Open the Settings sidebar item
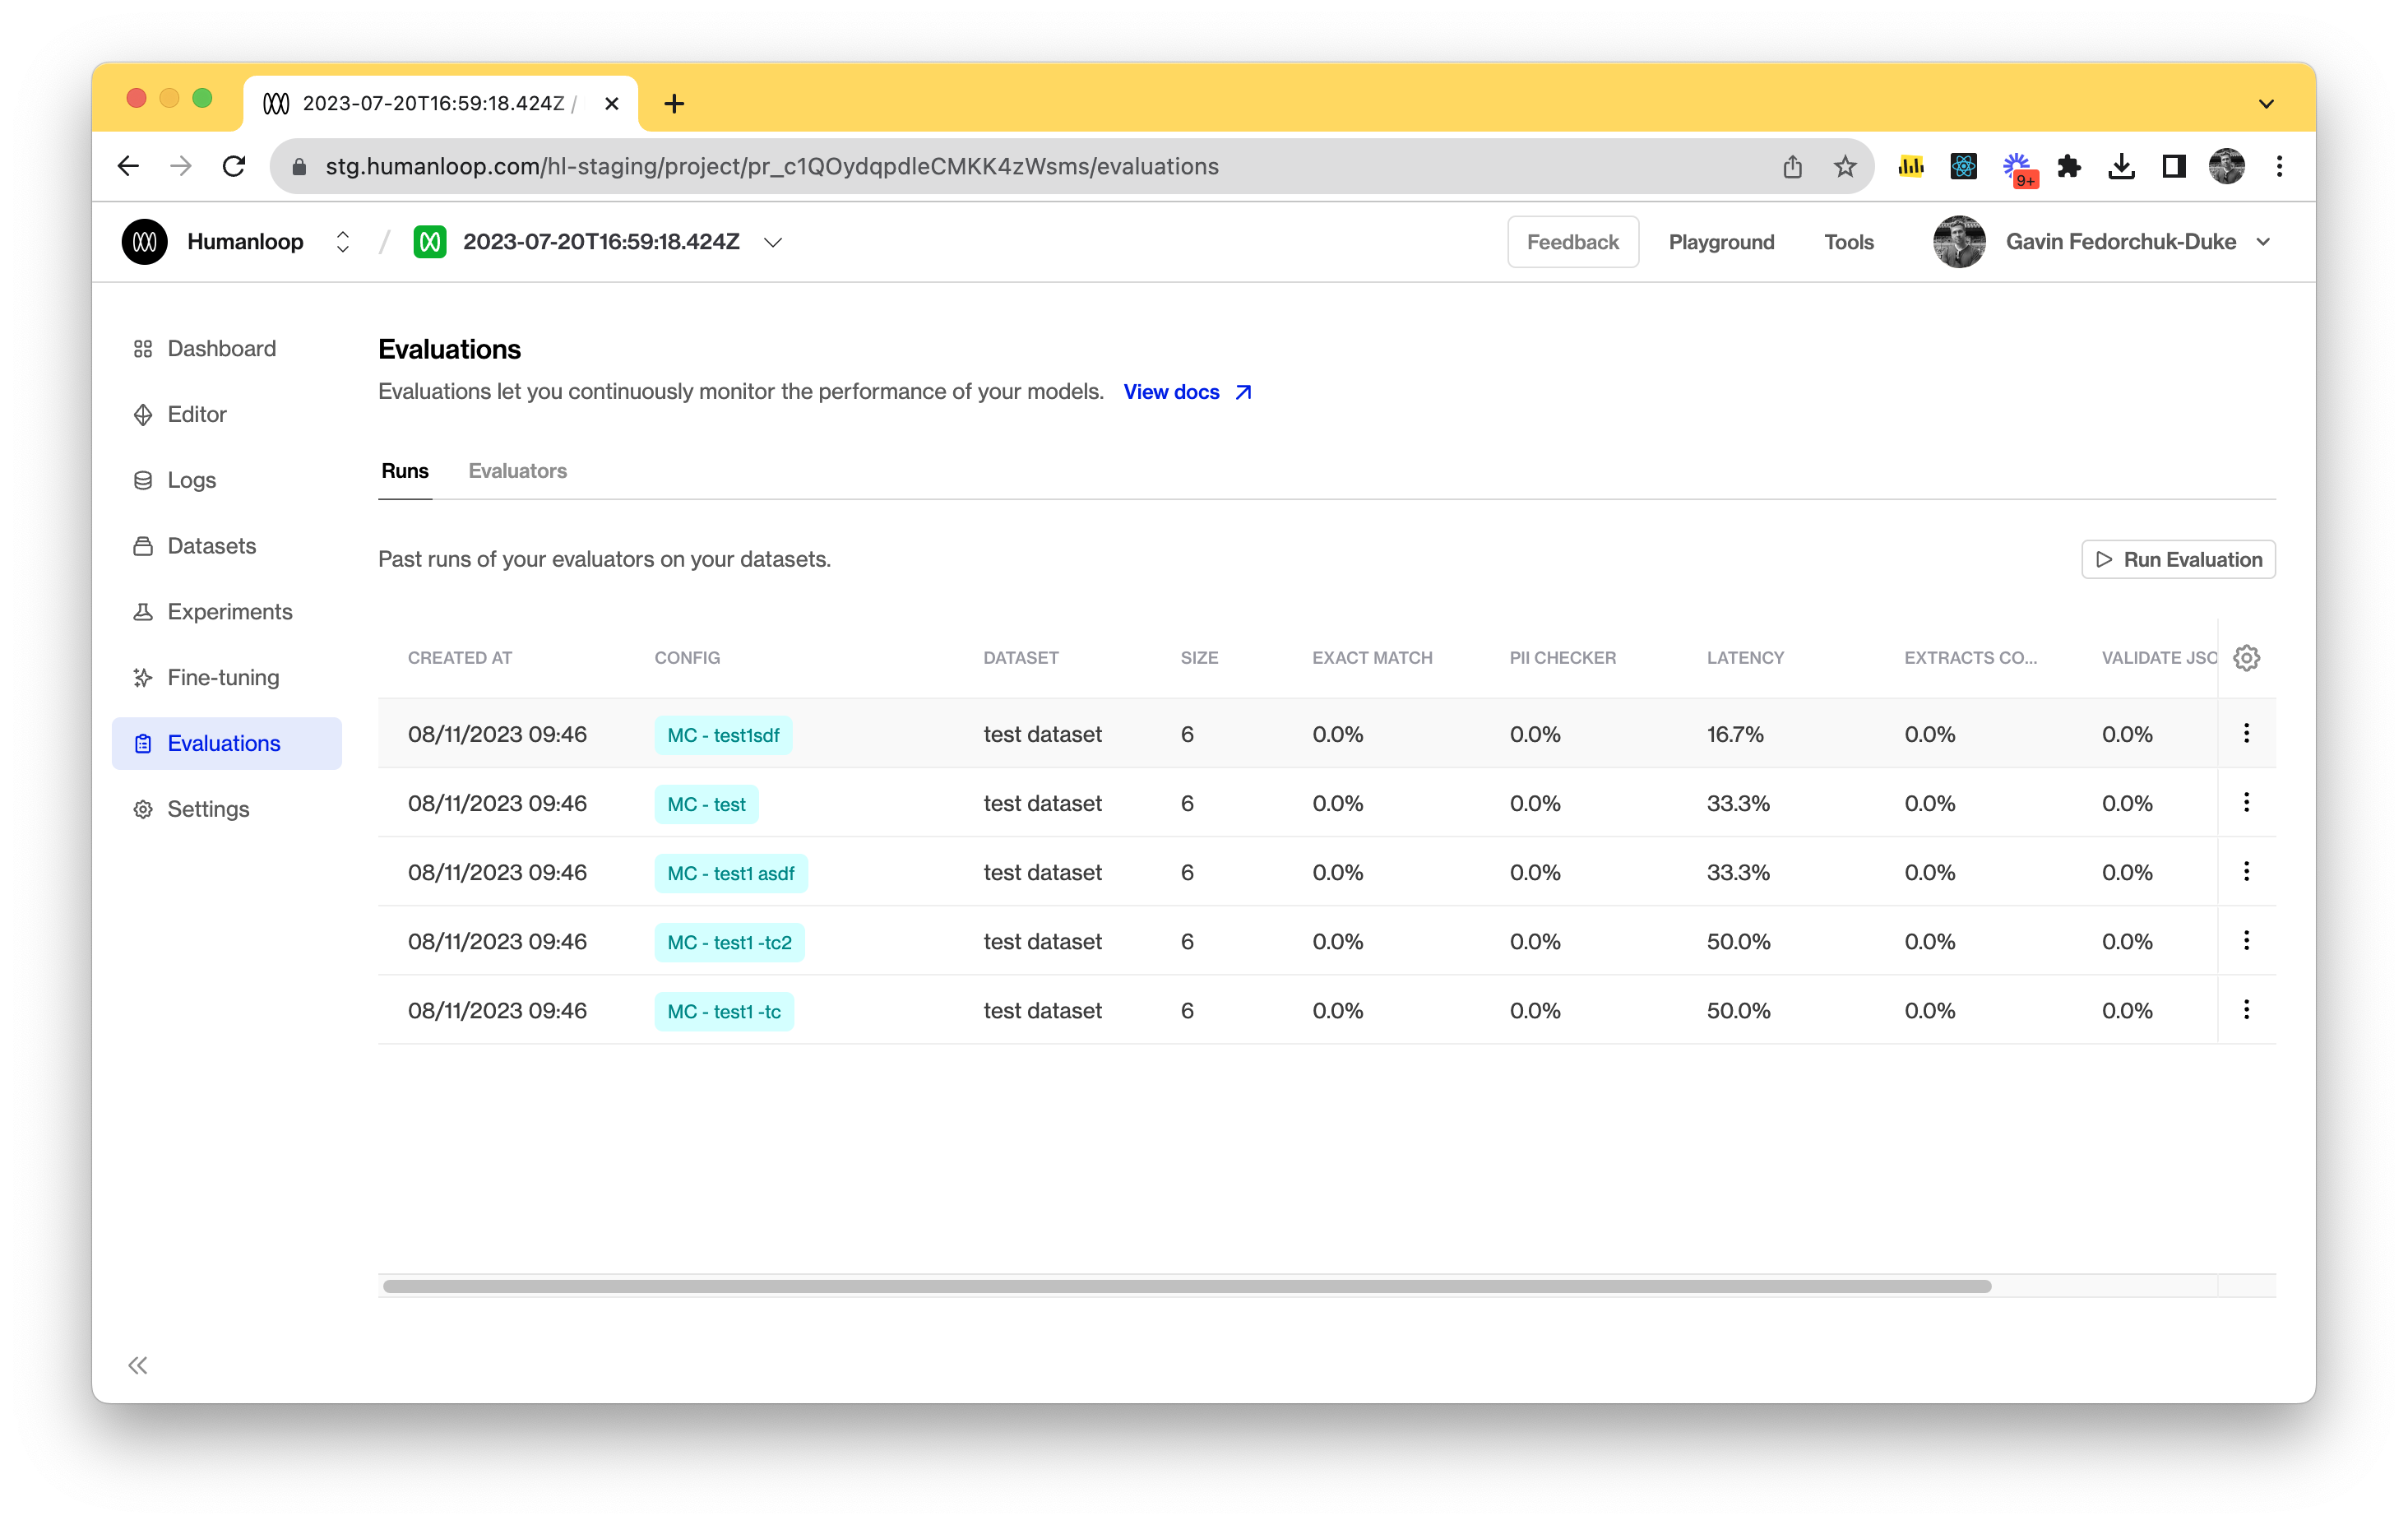 (226, 809)
